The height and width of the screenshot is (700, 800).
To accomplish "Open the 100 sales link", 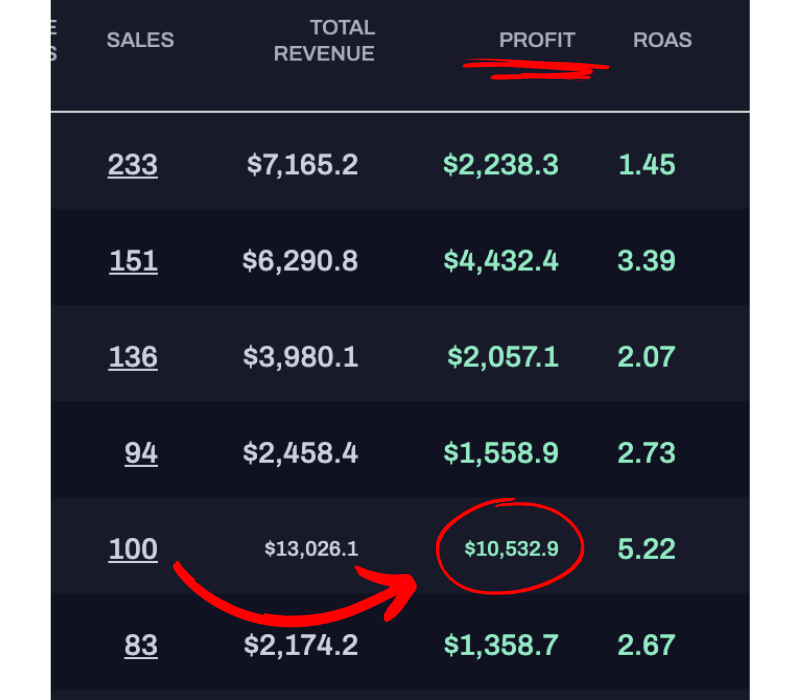I will [x=133, y=549].
